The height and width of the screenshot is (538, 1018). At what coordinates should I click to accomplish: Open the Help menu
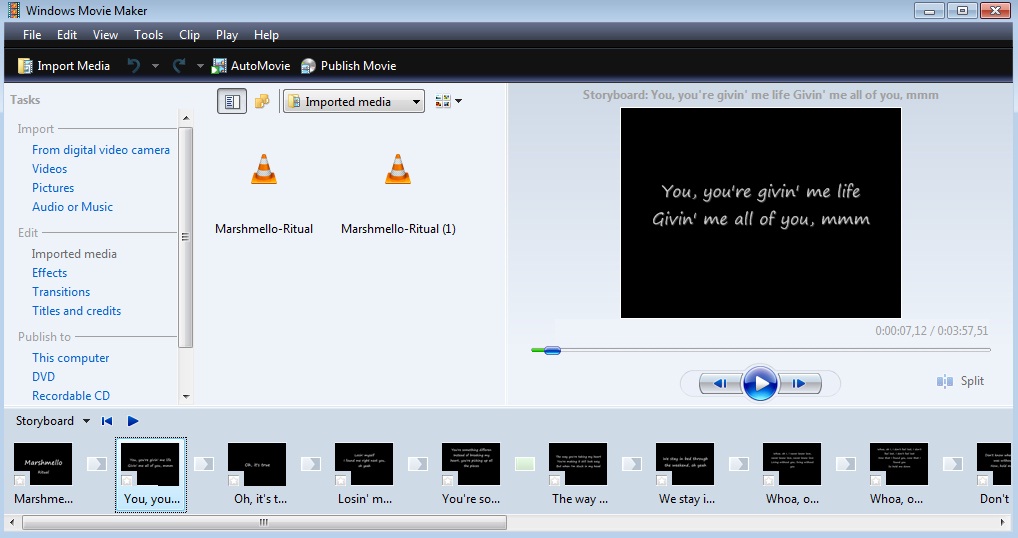[x=266, y=35]
